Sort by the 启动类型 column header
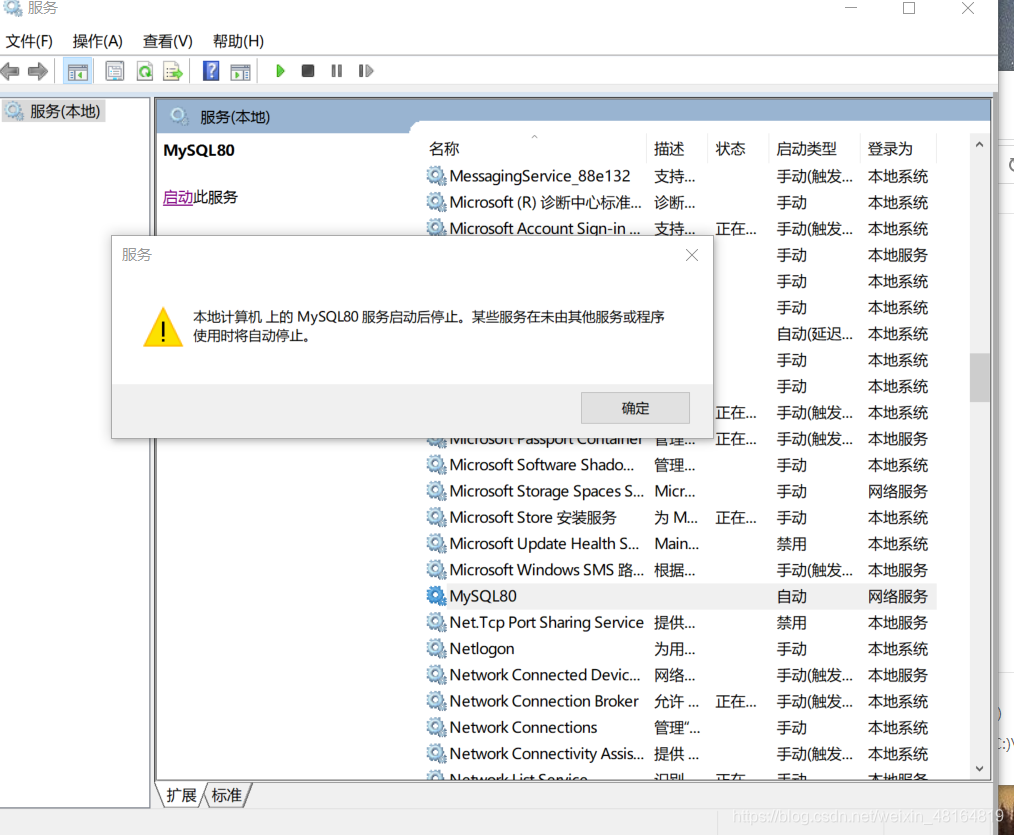This screenshot has height=835, width=1014. tap(815, 149)
